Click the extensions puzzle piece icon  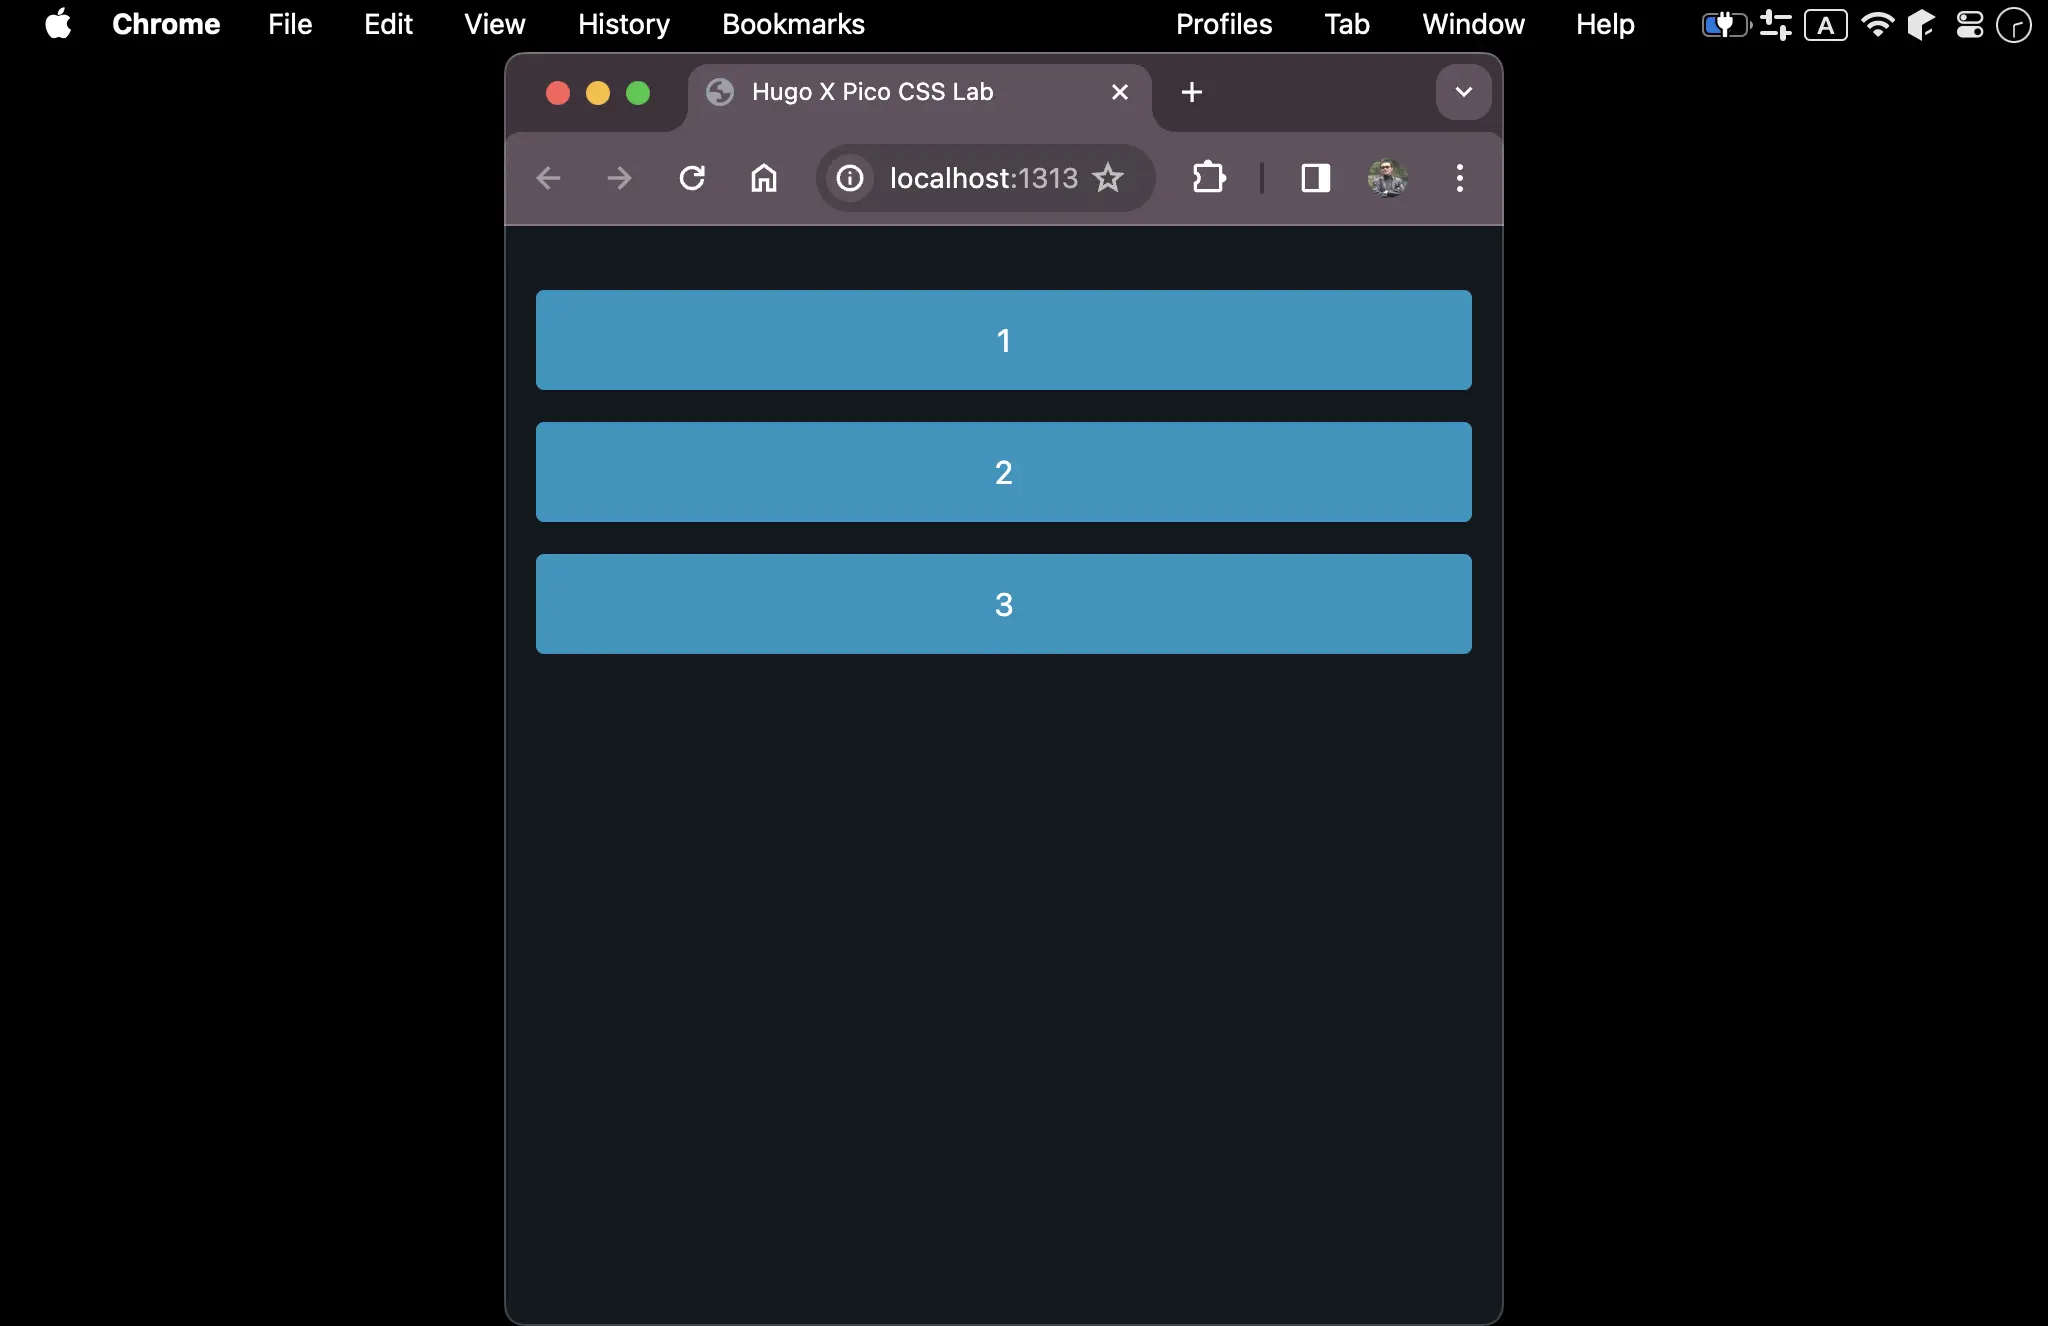(x=1209, y=178)
